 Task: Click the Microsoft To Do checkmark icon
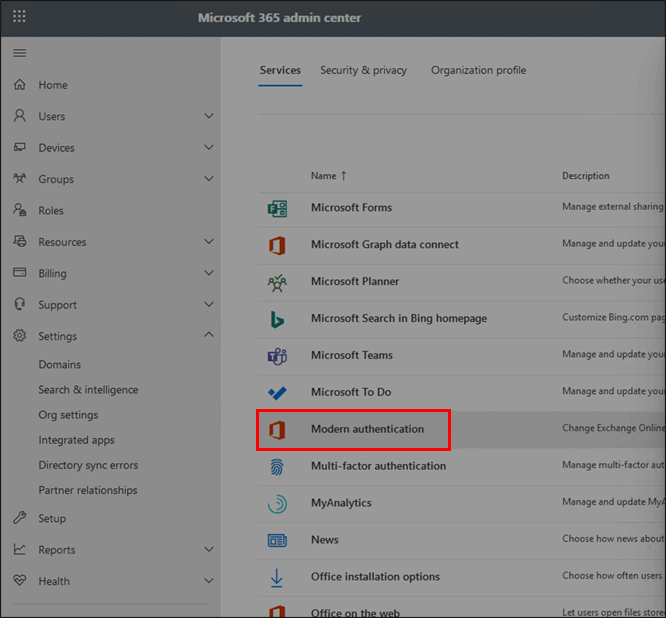click(x=277, y=392)
